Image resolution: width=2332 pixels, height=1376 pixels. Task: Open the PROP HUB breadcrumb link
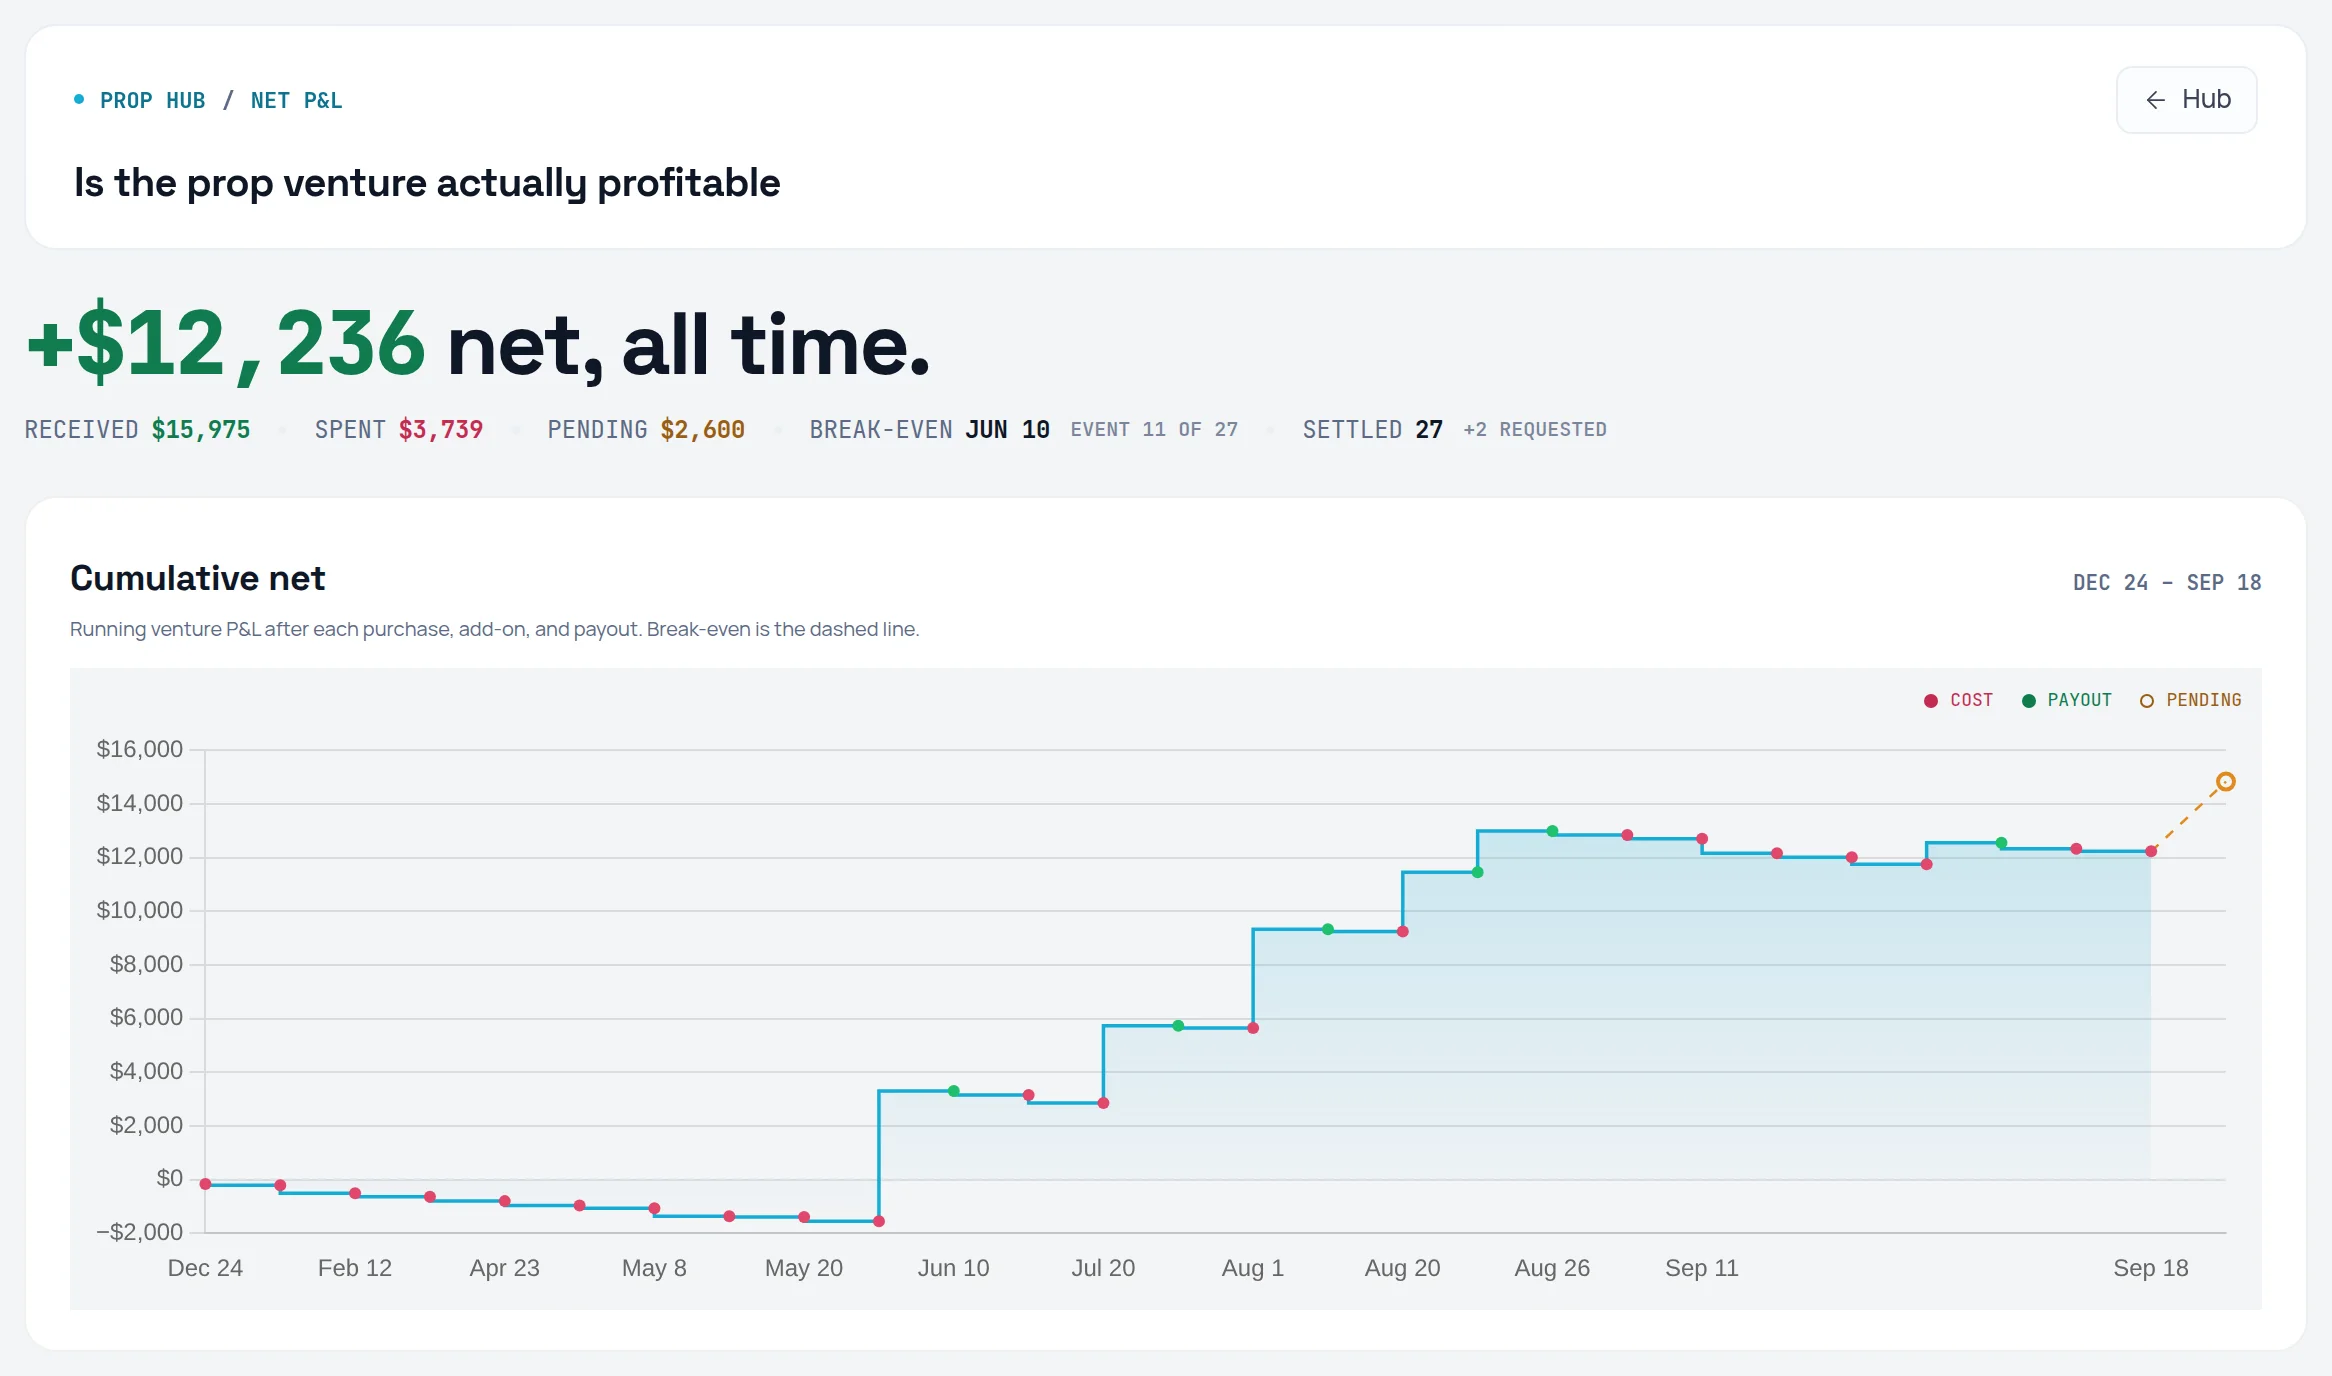point(152,101)
